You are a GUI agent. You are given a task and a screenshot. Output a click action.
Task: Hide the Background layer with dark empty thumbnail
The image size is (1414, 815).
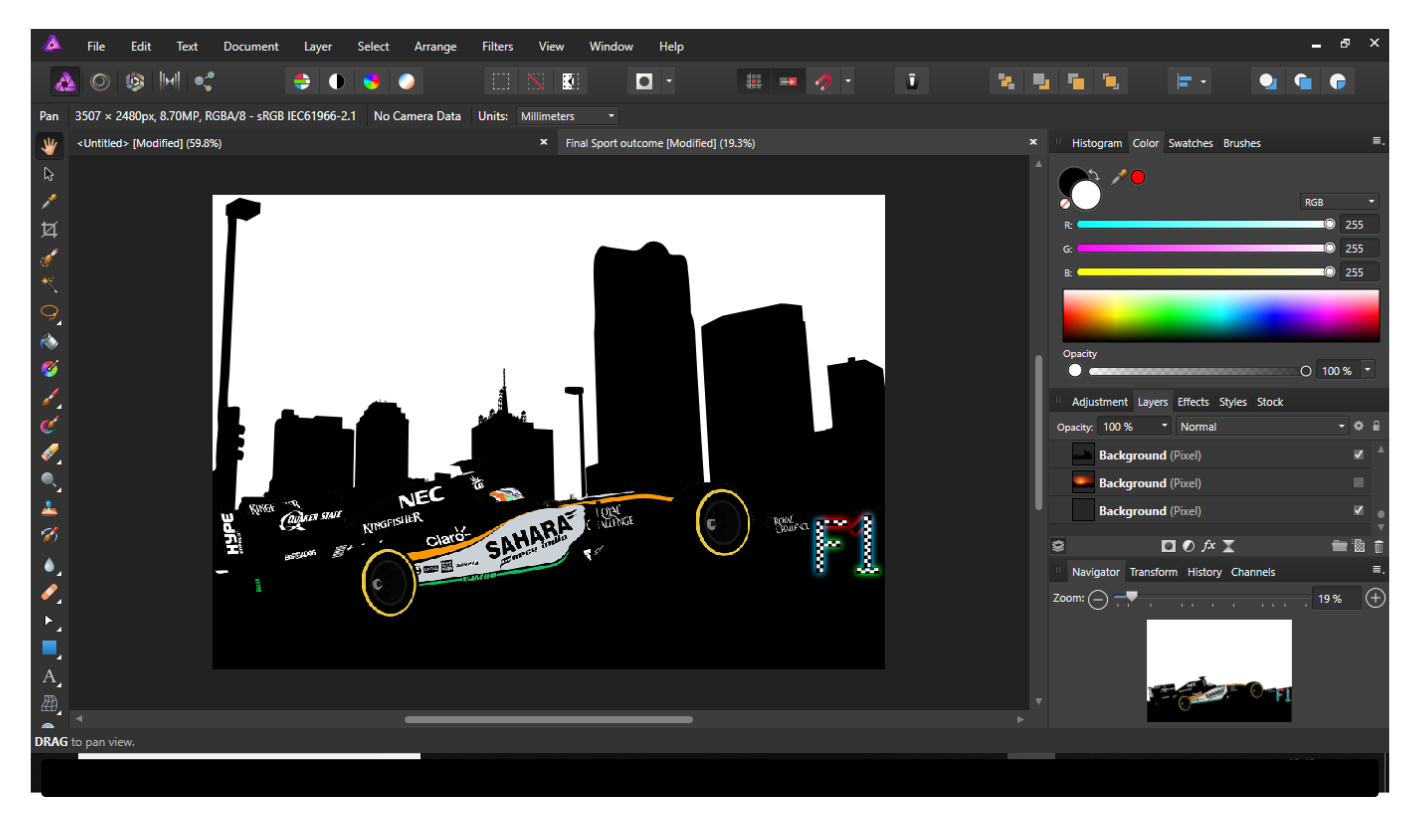[x=1358, y=510]
